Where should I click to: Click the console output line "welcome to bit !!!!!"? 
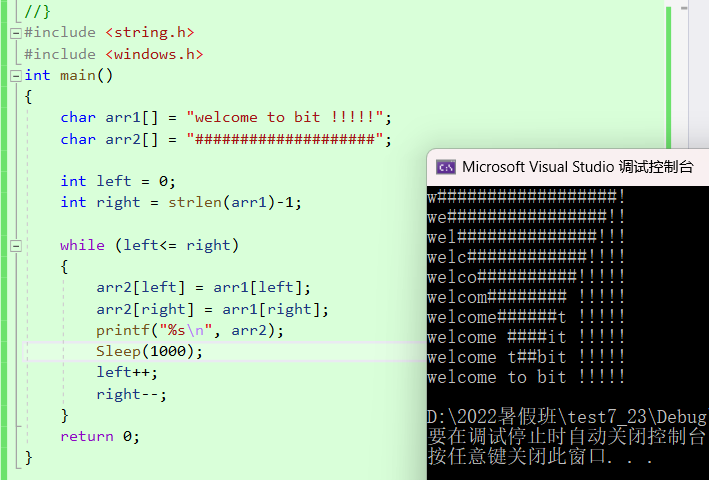526,377
